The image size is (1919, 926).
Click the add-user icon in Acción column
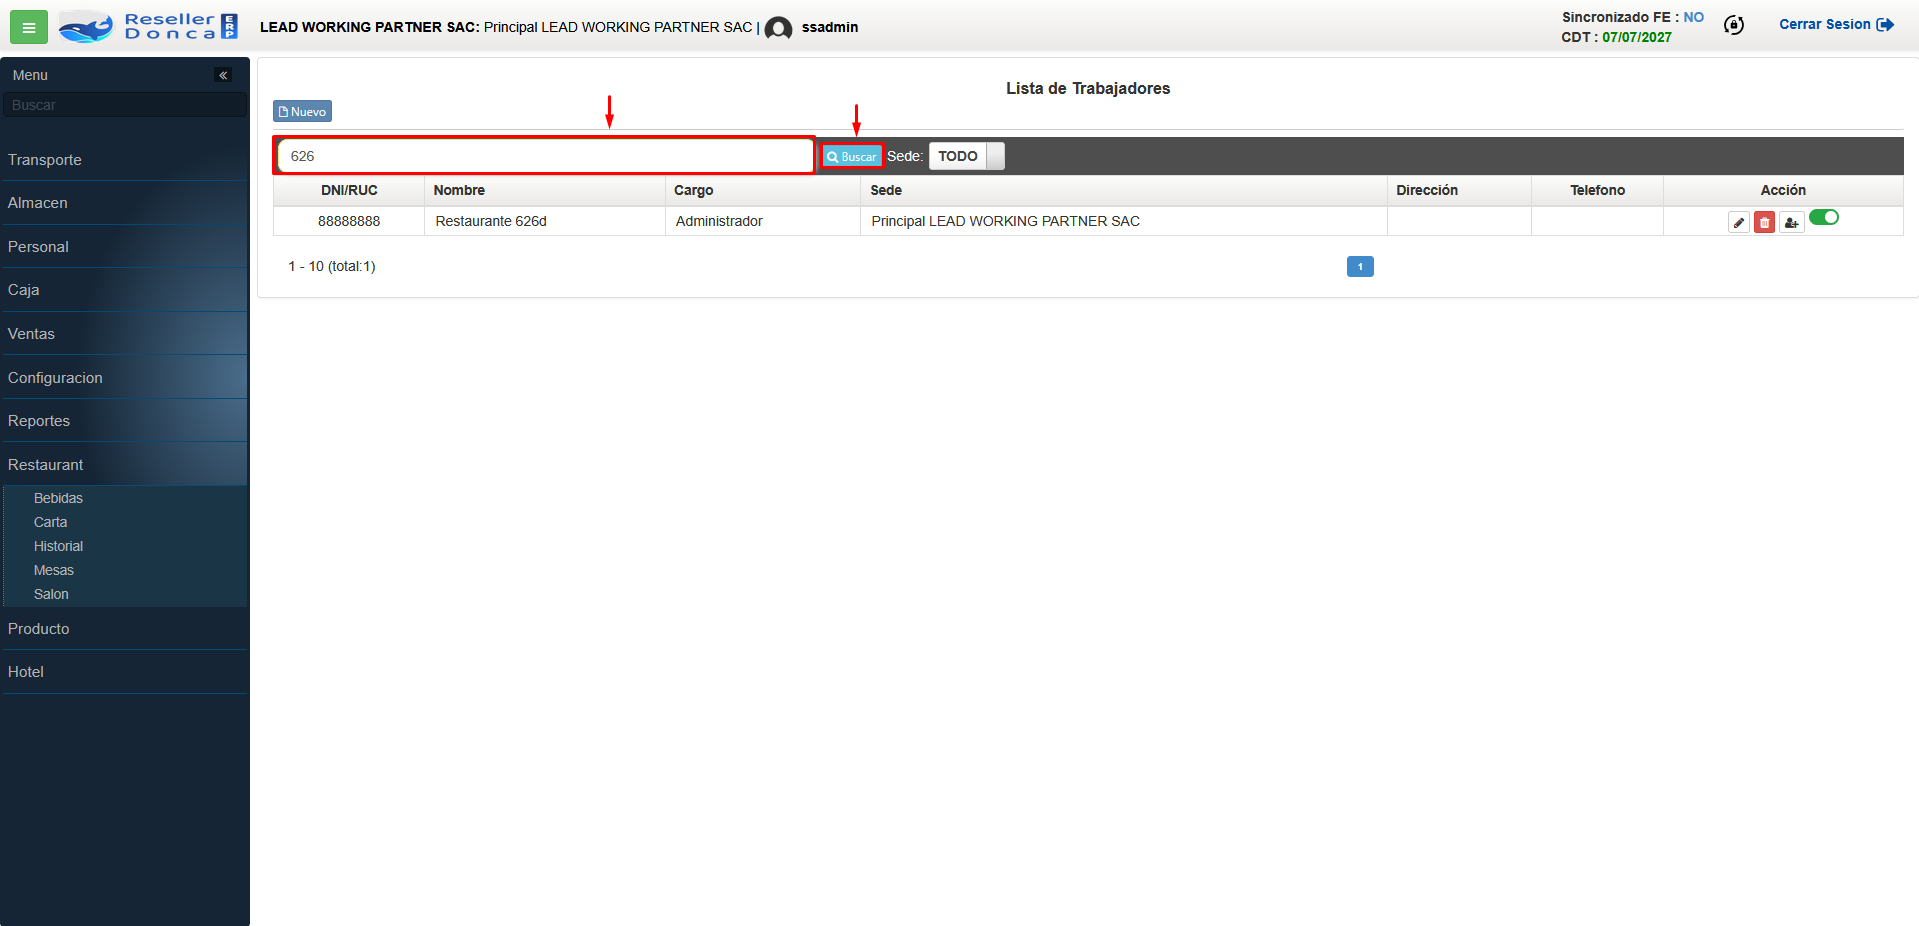pos(1791,223)
